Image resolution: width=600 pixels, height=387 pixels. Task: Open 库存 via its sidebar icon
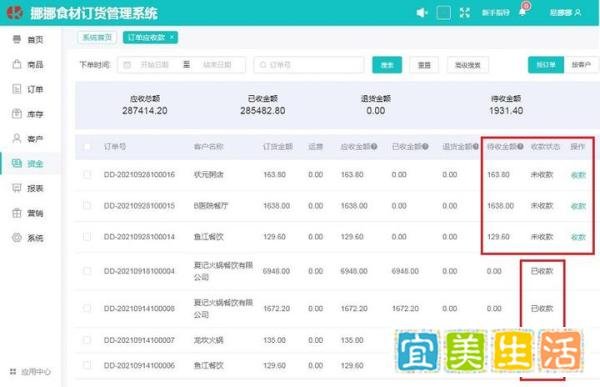tap(17, 114)
